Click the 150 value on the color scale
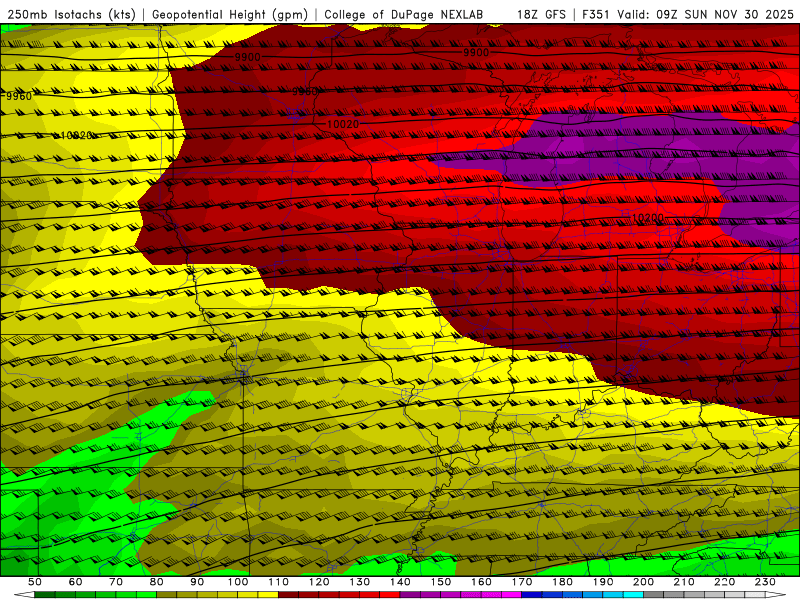Viewport: 800px width, 600px height. (x=441, y=582)
